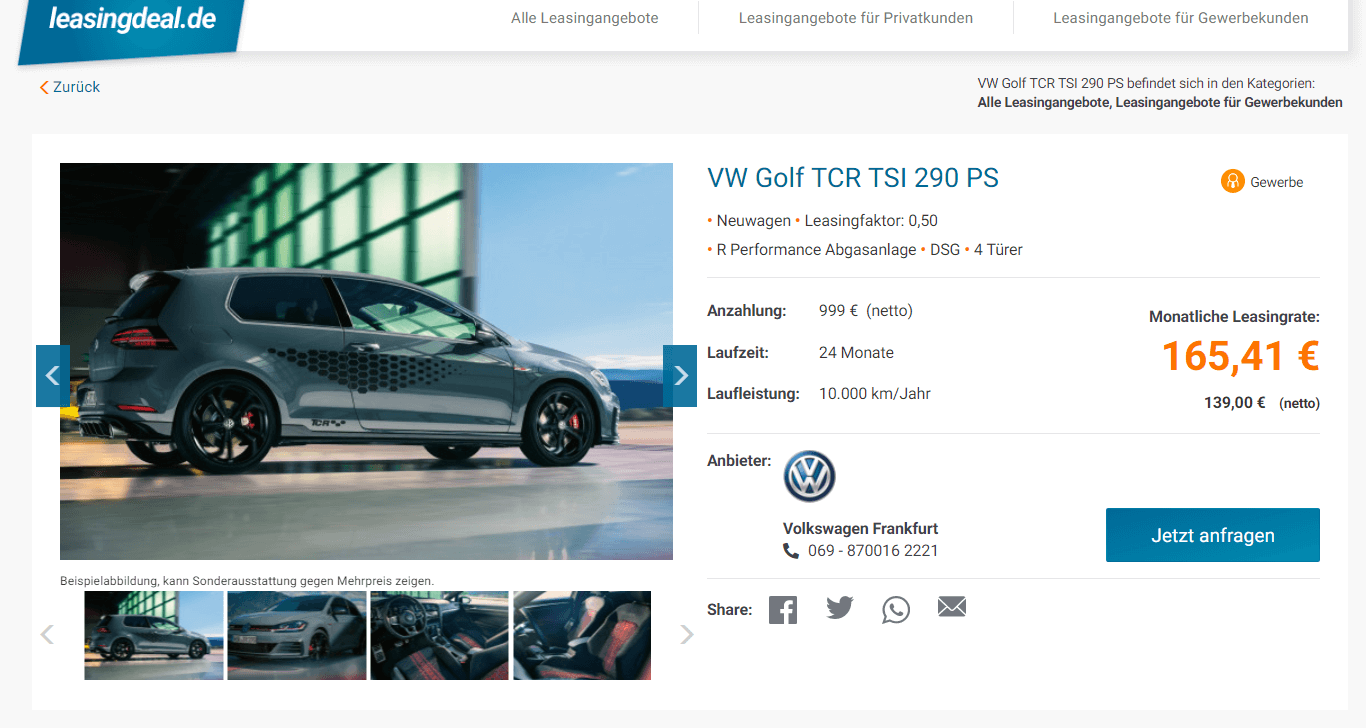Click the Volkswagen Frankfurt dealer name

pos(861,528)
